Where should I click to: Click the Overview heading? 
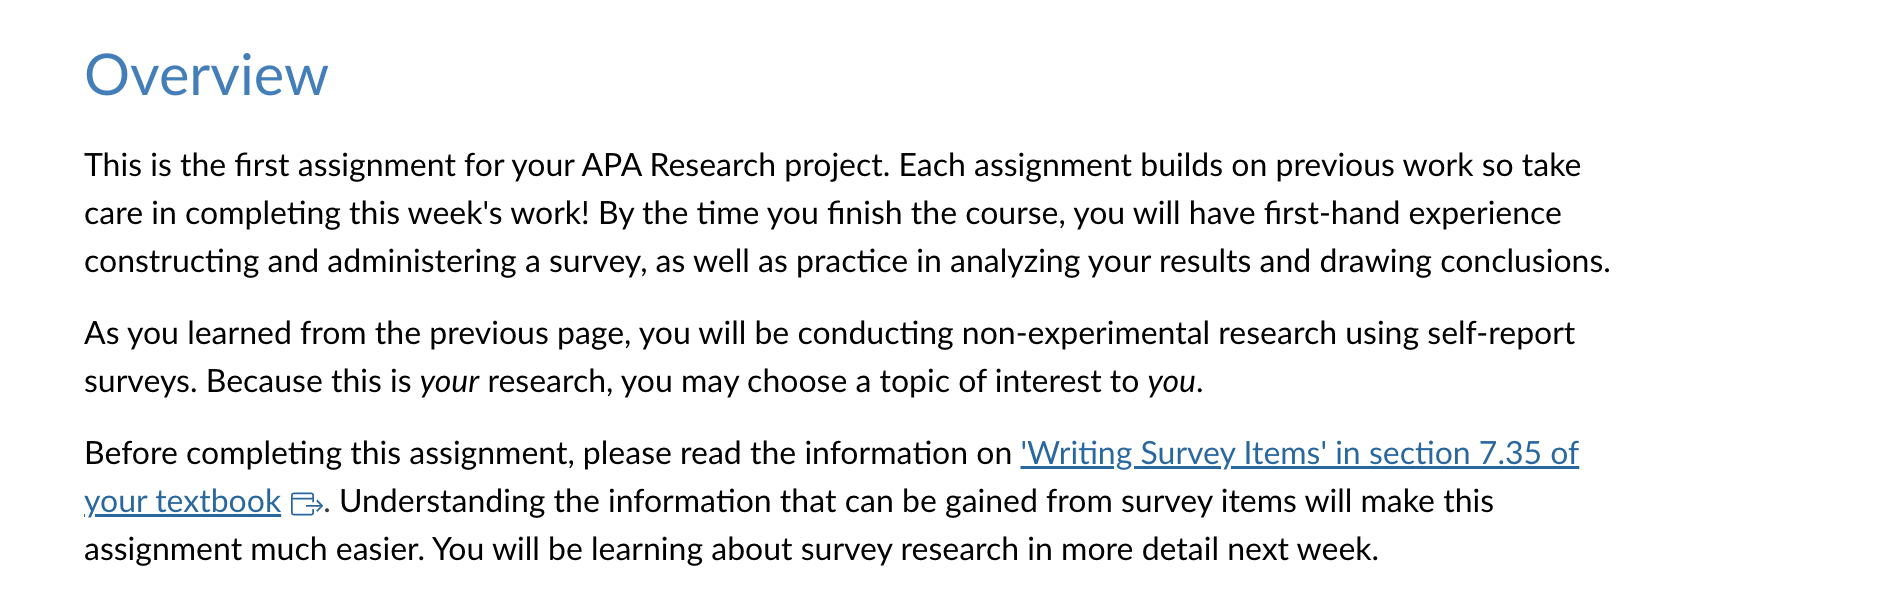[x=206, y=75]
